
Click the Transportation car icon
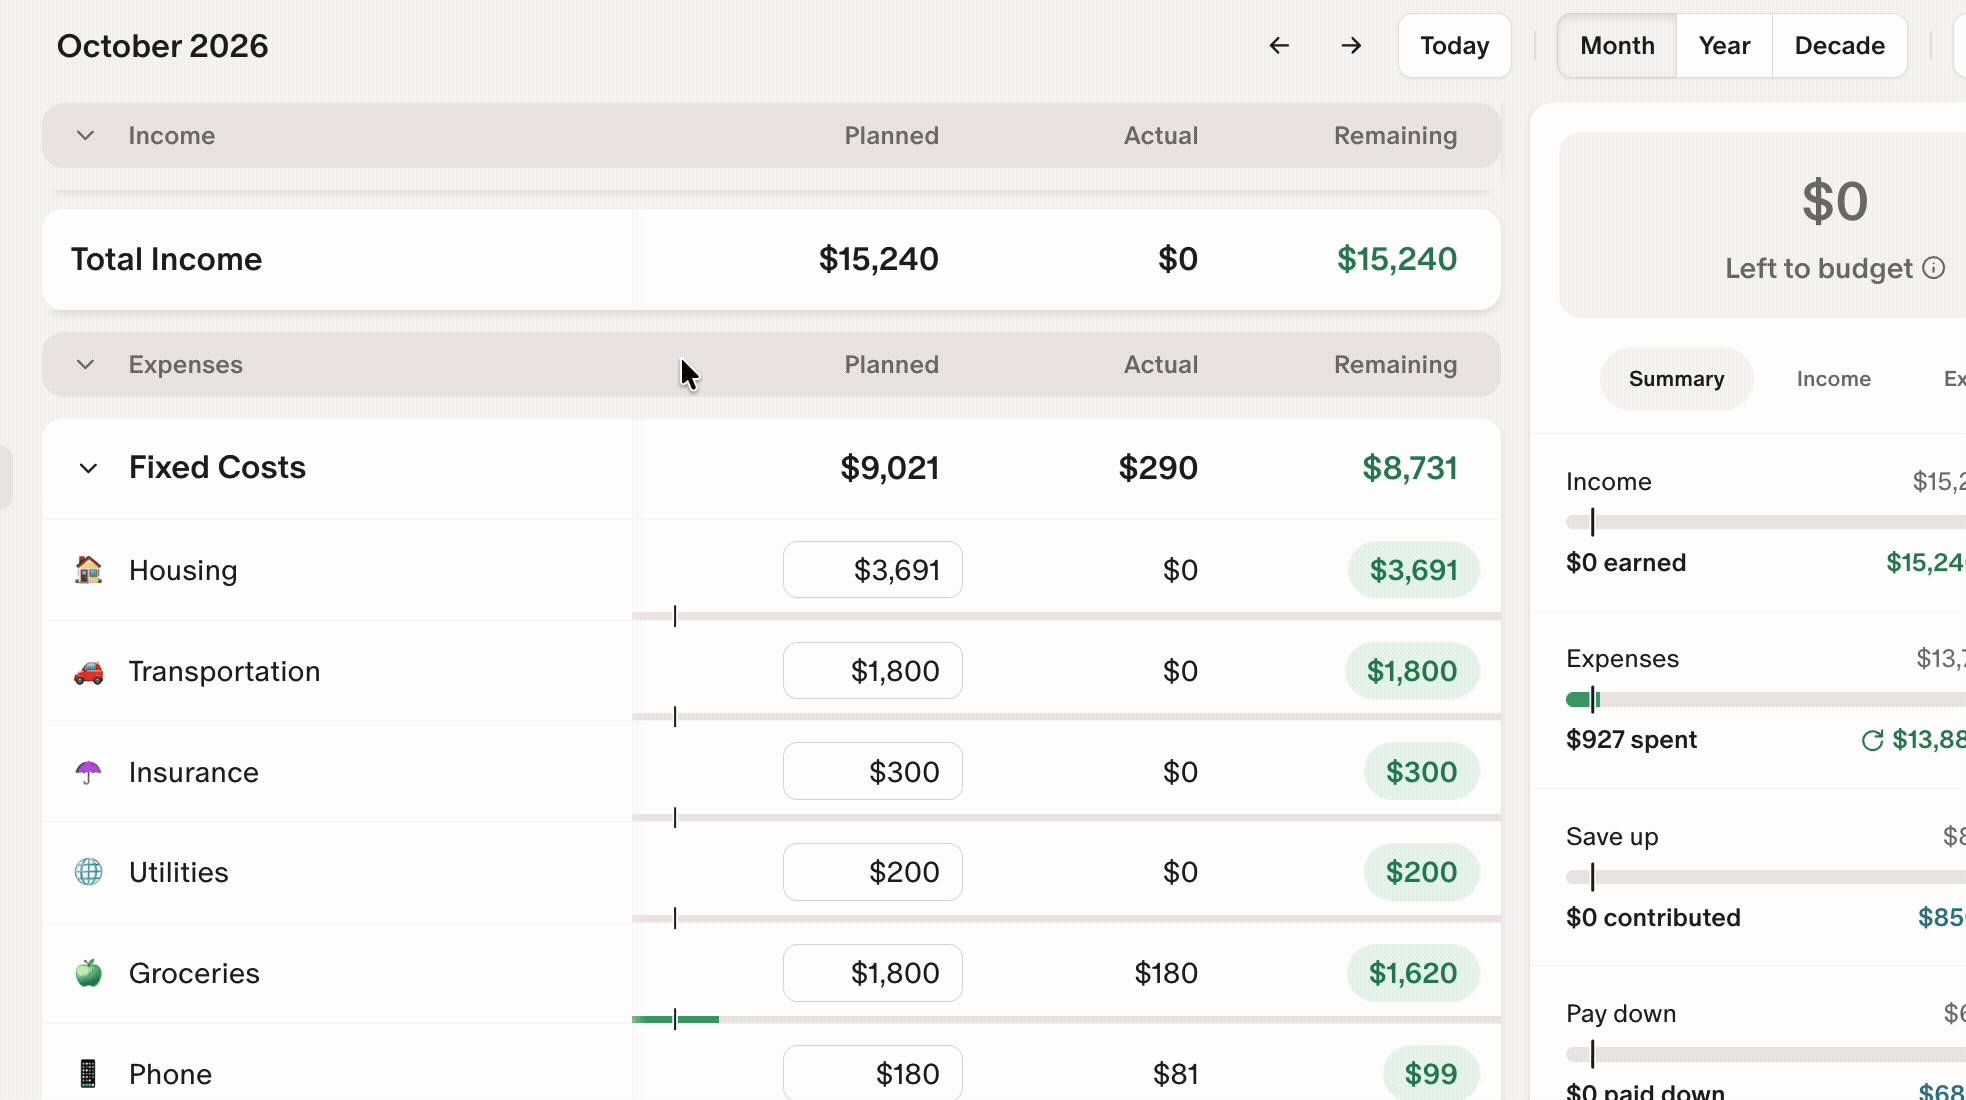pyautogui.click(x=89, y=671)
